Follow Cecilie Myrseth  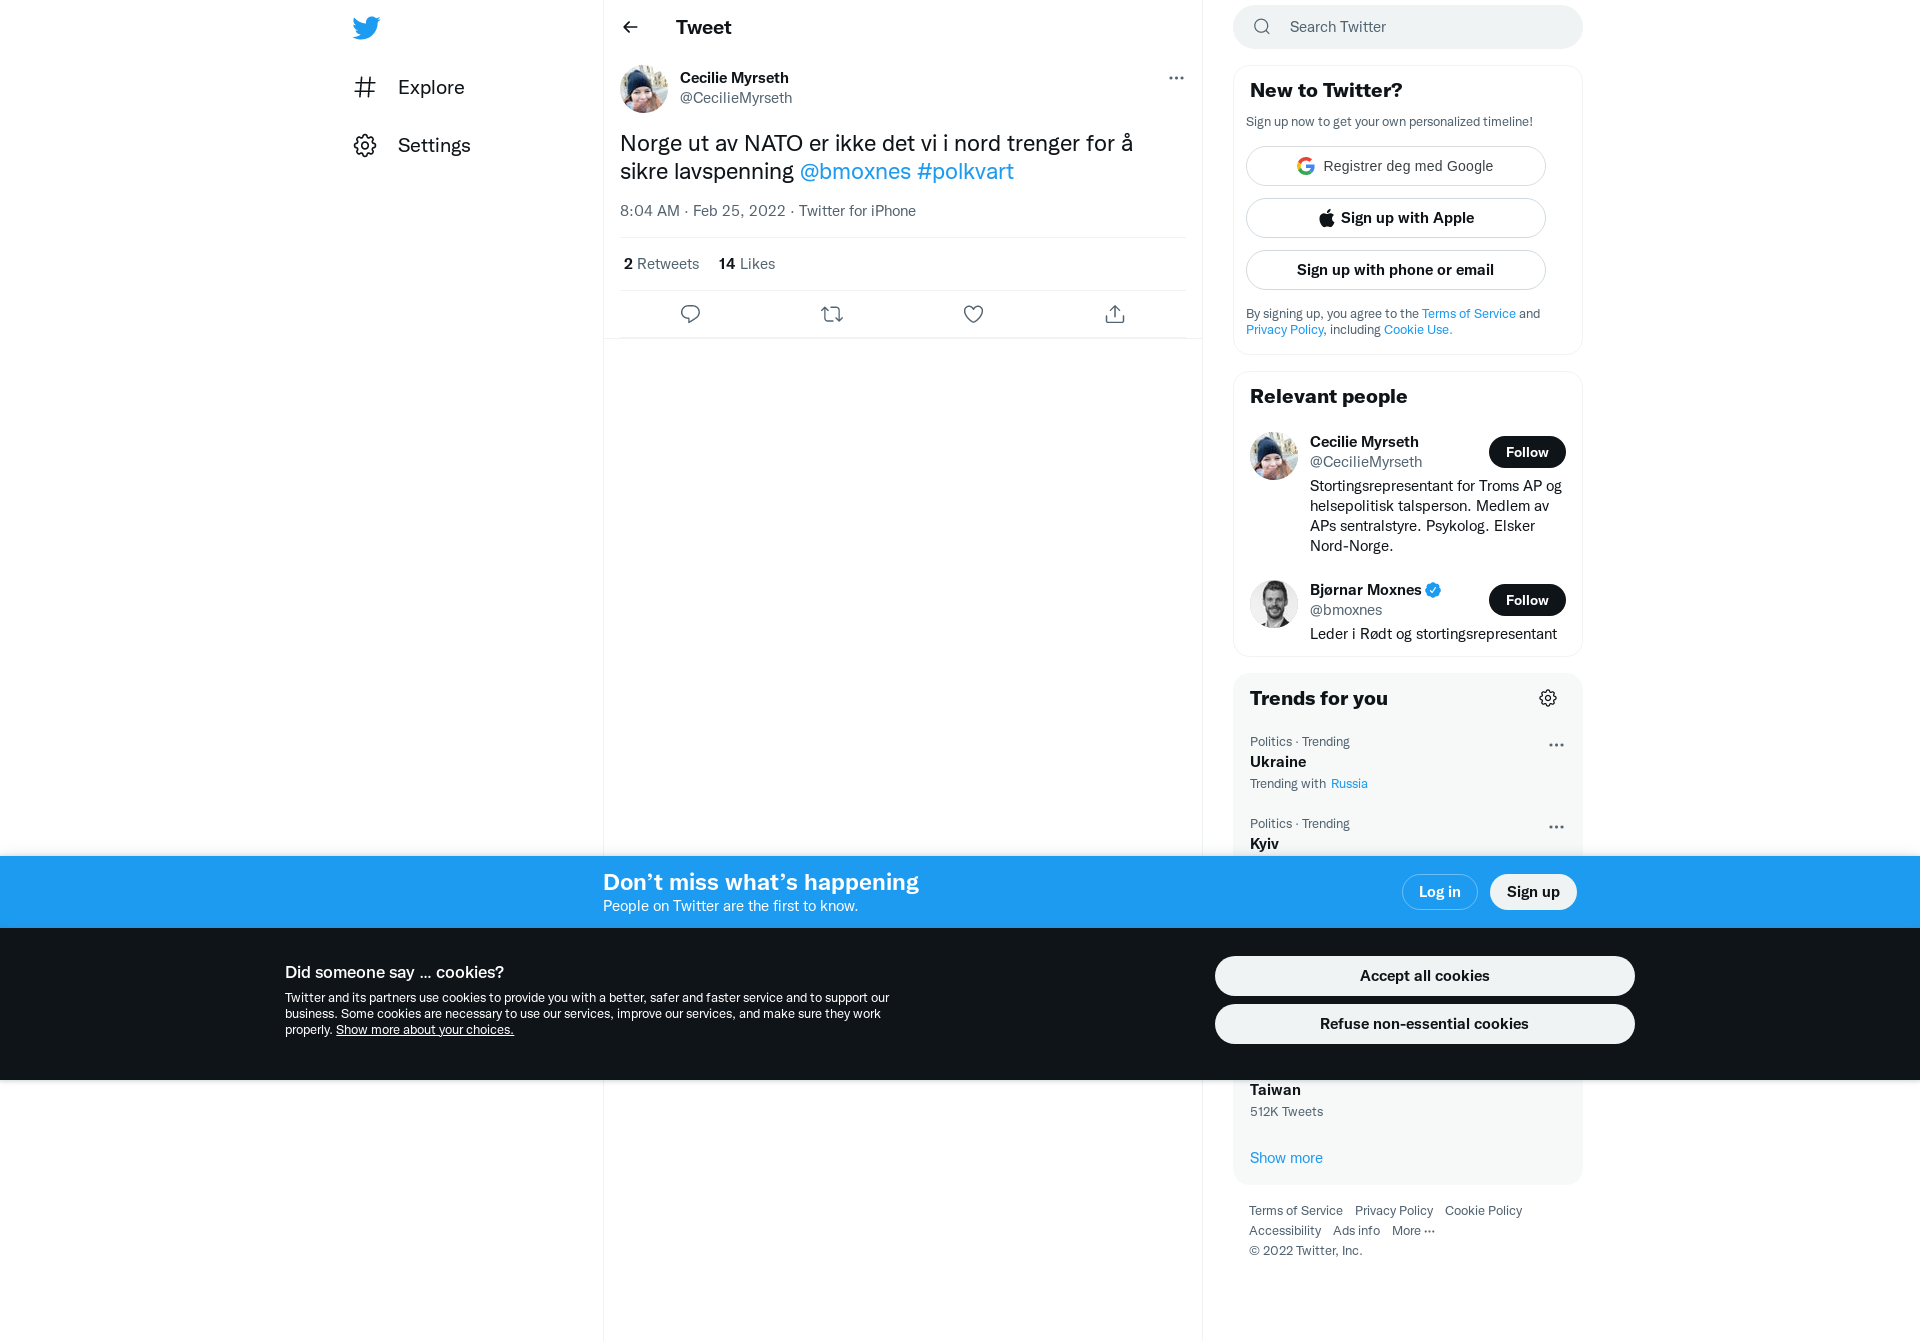[x=1527, y=452]
